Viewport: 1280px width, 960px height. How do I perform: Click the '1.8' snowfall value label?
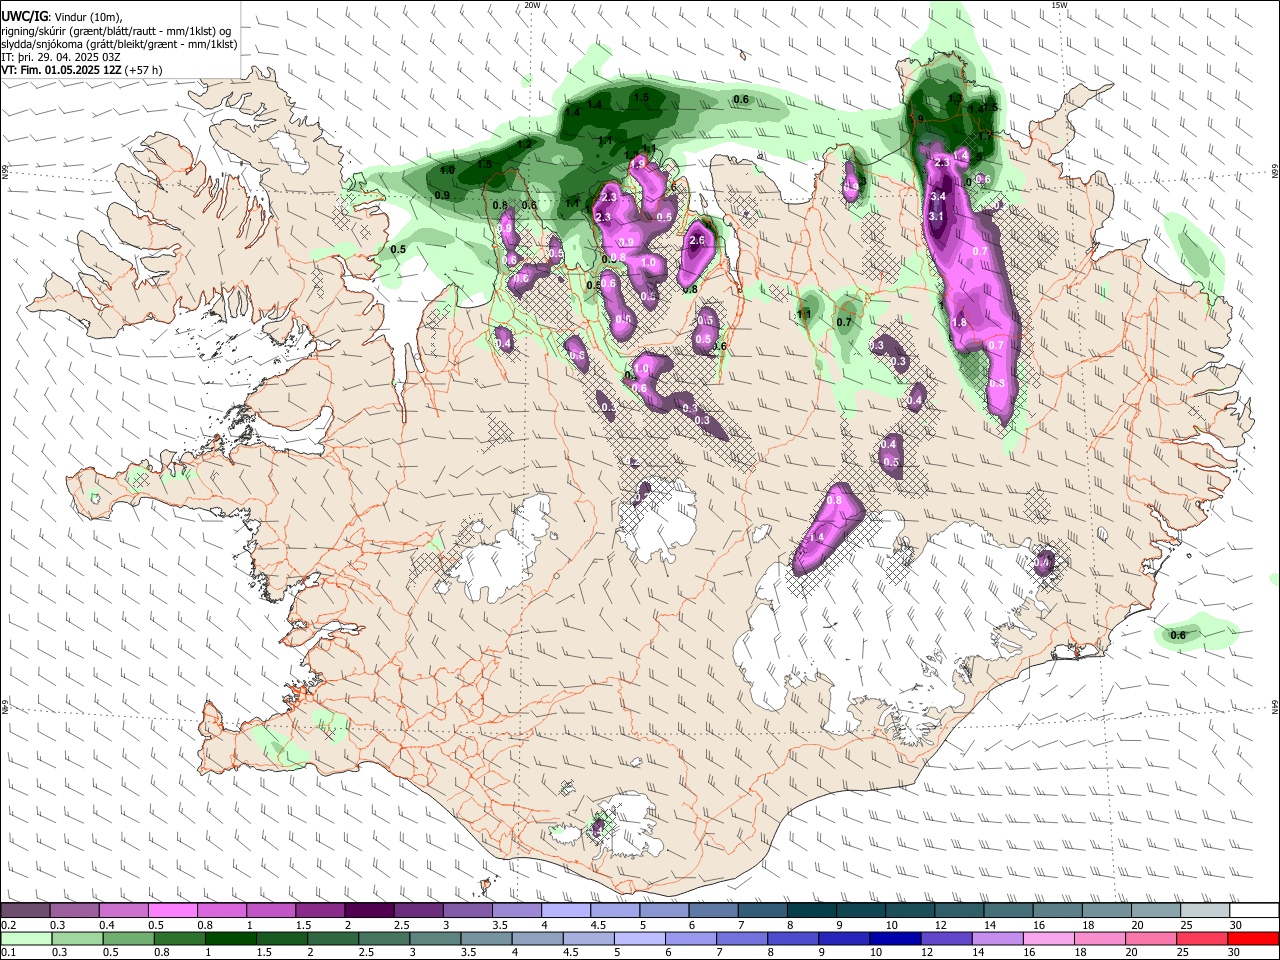960,323
